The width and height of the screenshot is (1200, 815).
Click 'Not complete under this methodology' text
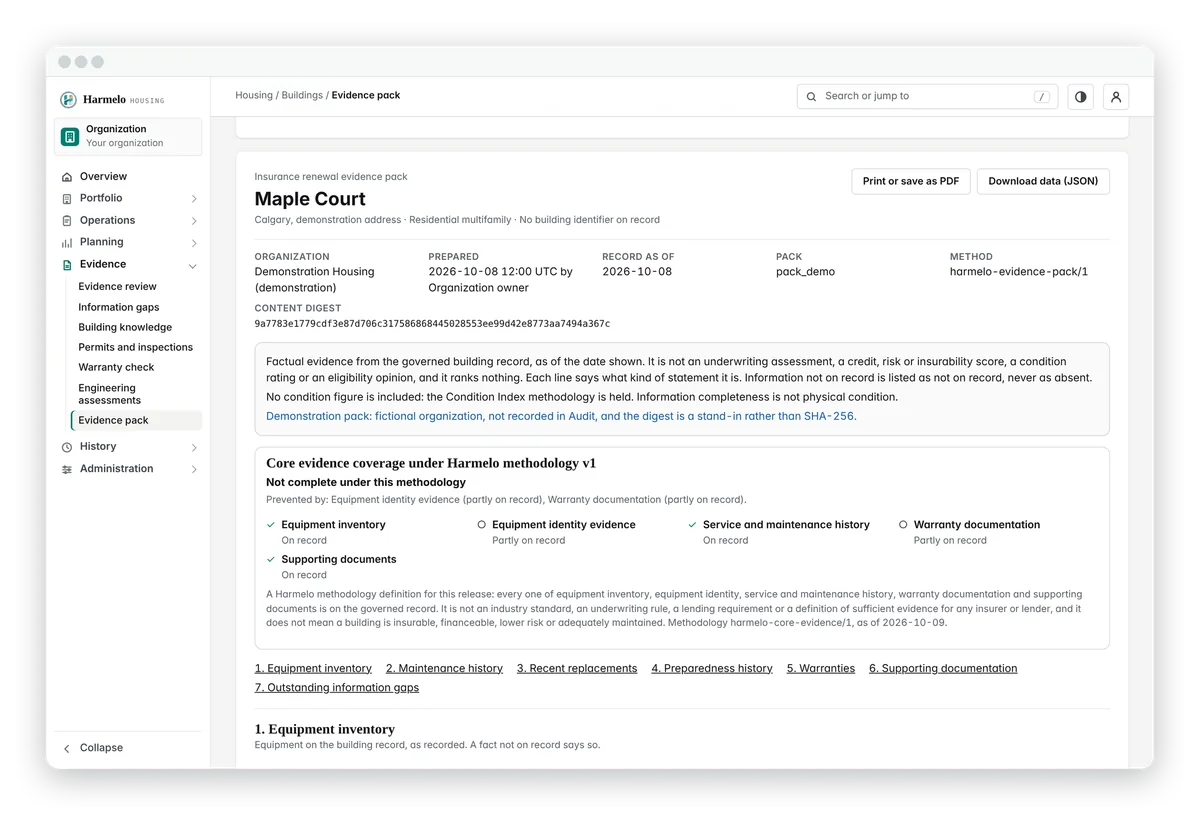366,483
